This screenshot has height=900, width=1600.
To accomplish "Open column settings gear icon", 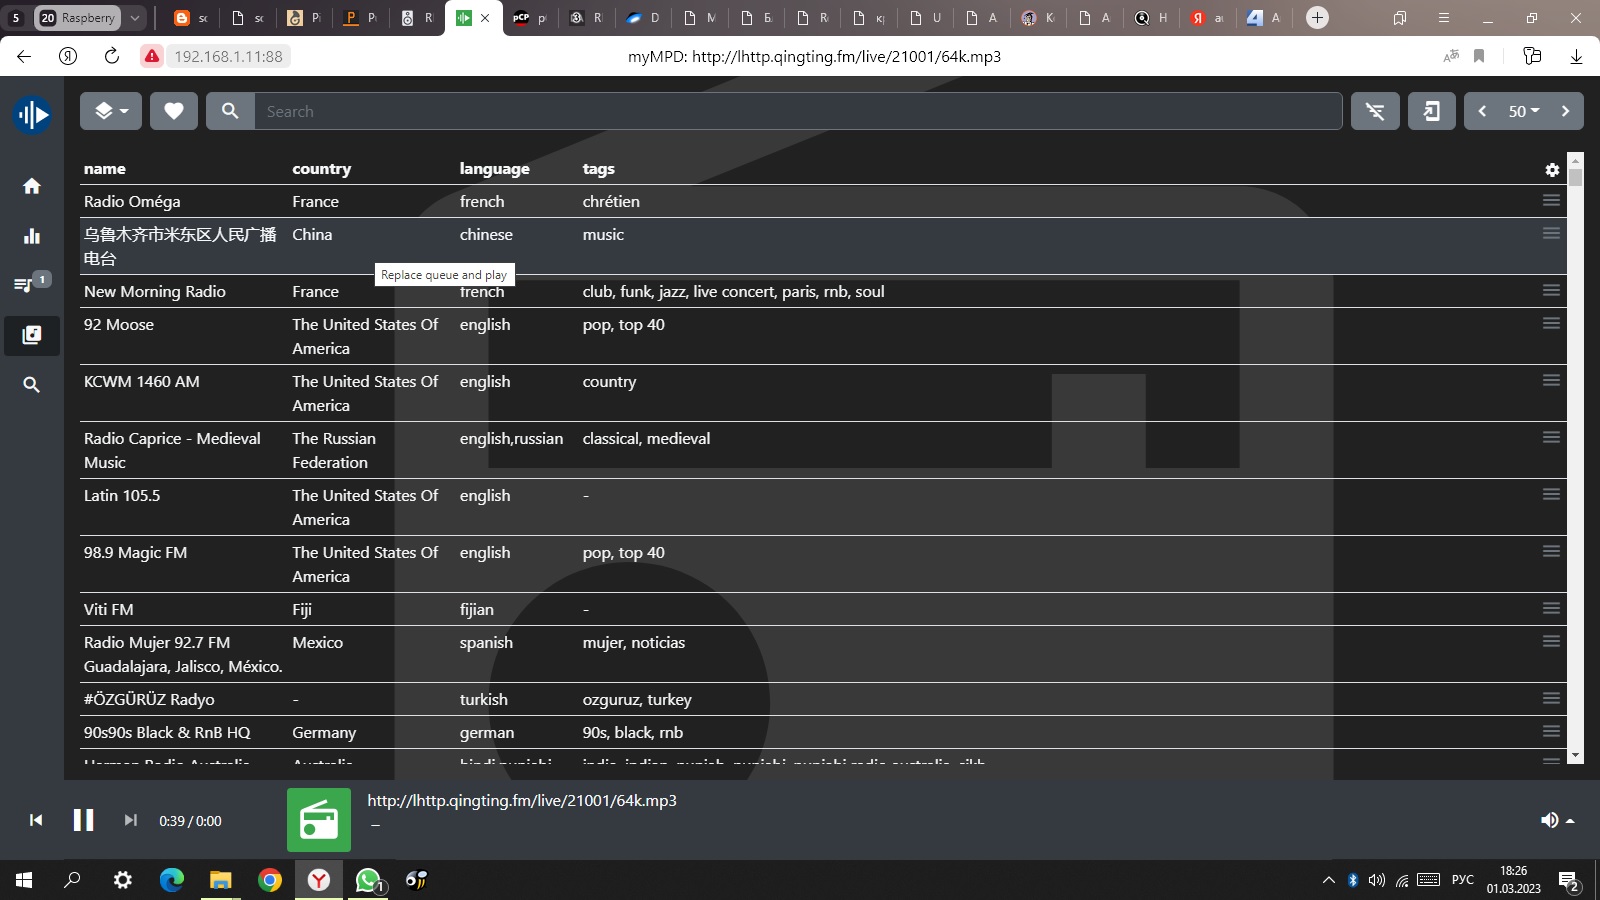I will tap(1552, 170).
